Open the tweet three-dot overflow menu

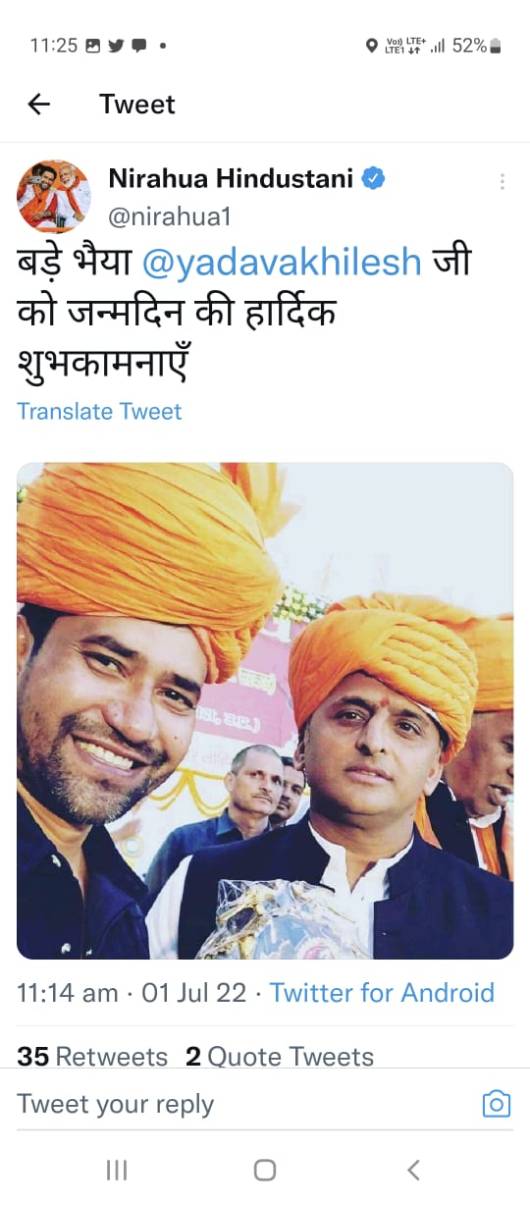tap(502, 181)
